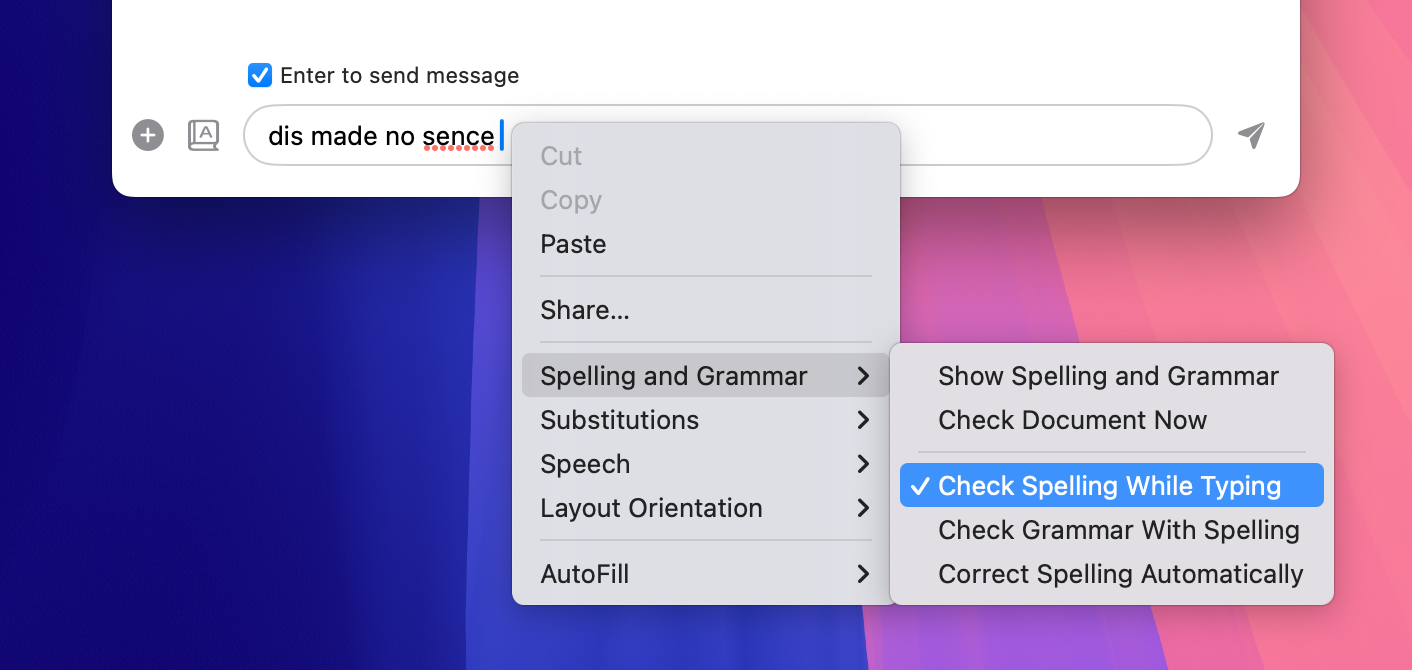The height and width of the screenshot is (670, 1412).
Task: Click Check Document Now
Action: [x=1072, y=420]
